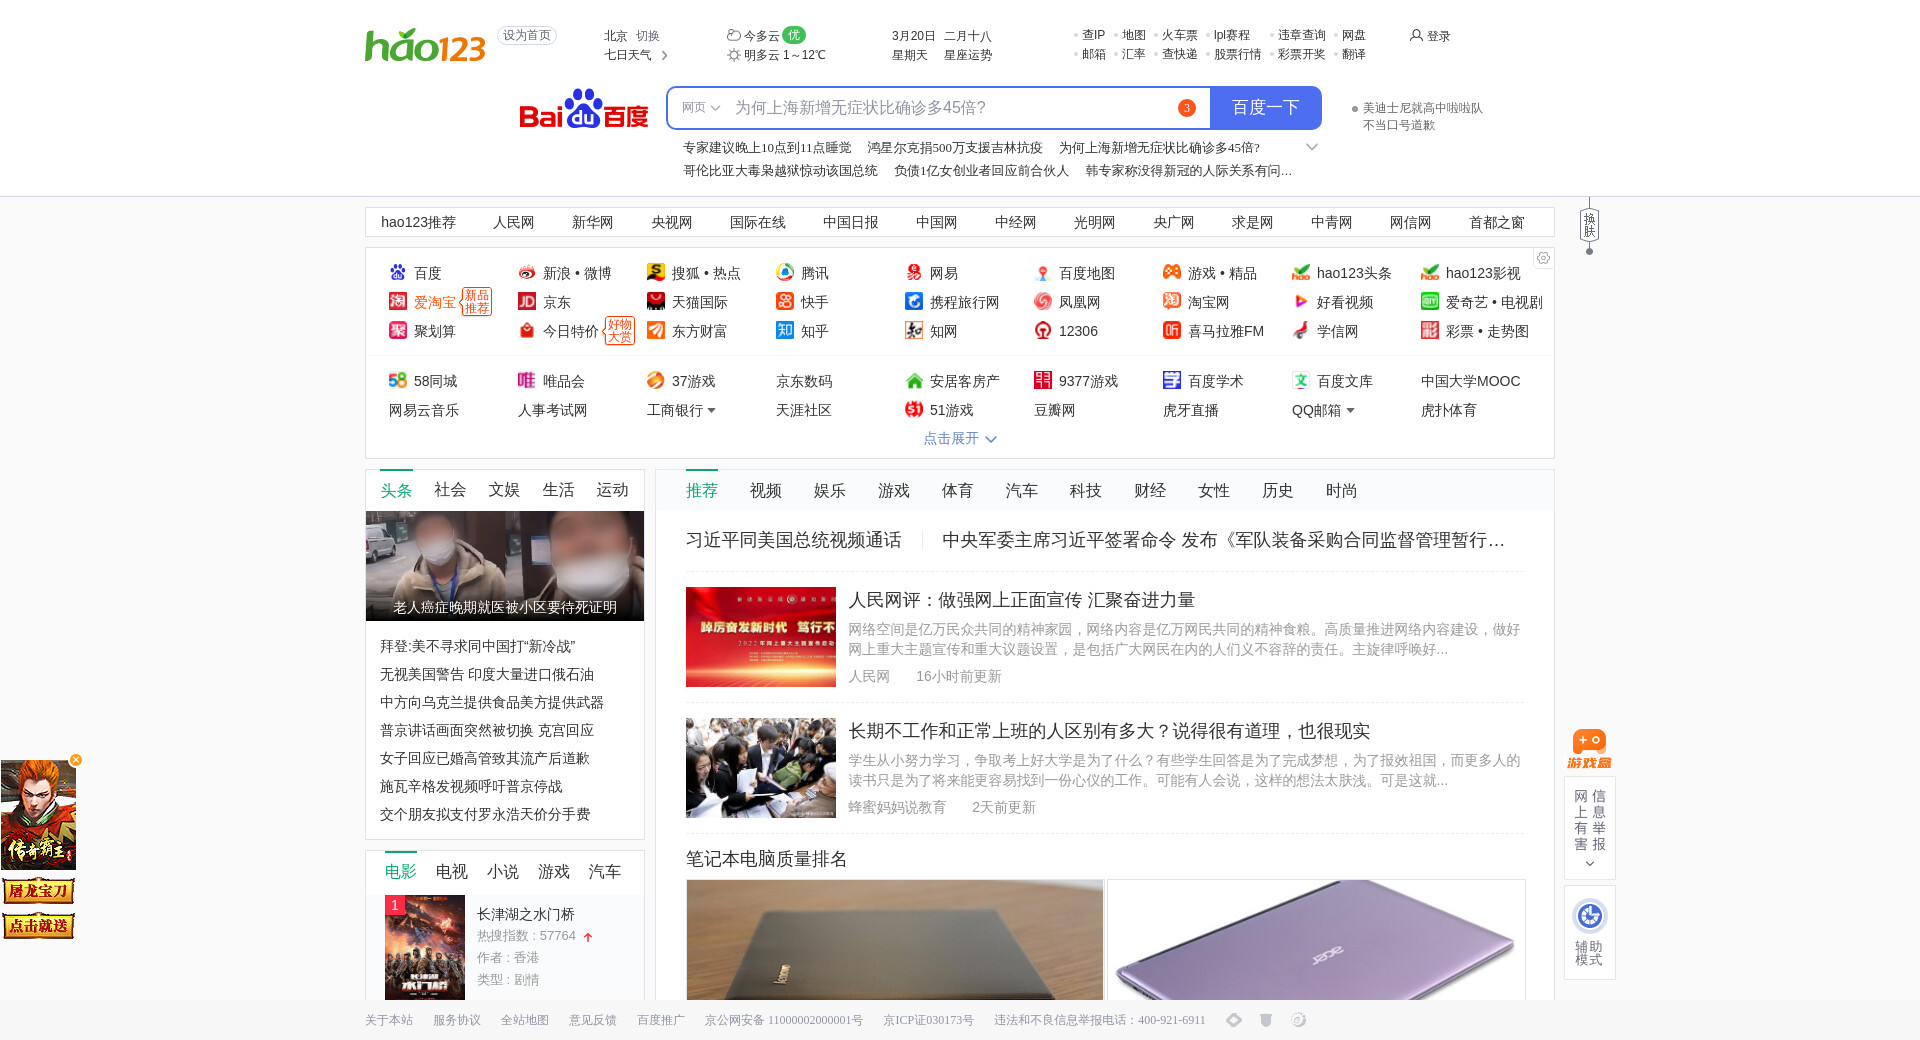This screenshot has width=1920, height=1040.
Task: Open the 长津湖之水门桥 movie poster
Action: pyautogui.click(x=425, y=947)
